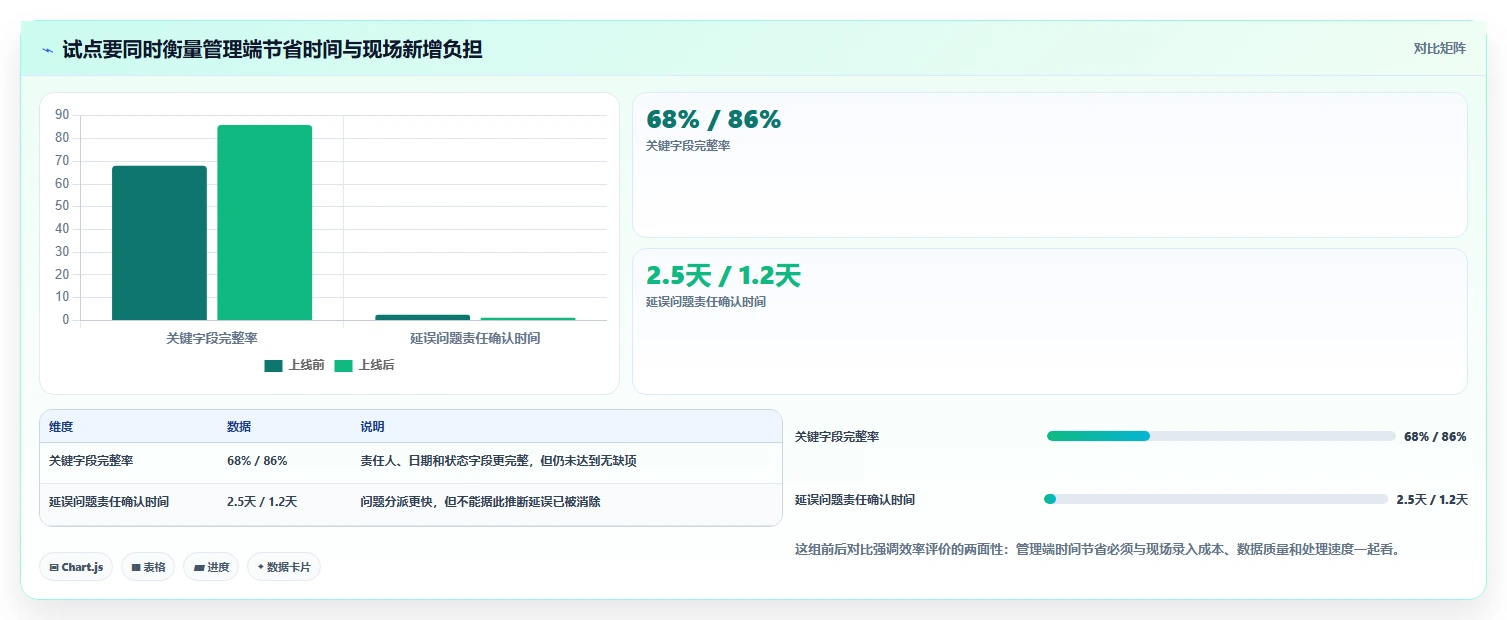The width and height of the screenshot is (1507, 620).
Task: Click the 说明 table column header
Action: coord(372,427)
